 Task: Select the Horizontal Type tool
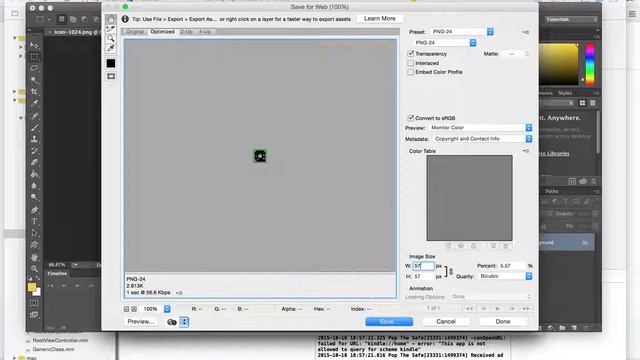[x=34, y=222]
